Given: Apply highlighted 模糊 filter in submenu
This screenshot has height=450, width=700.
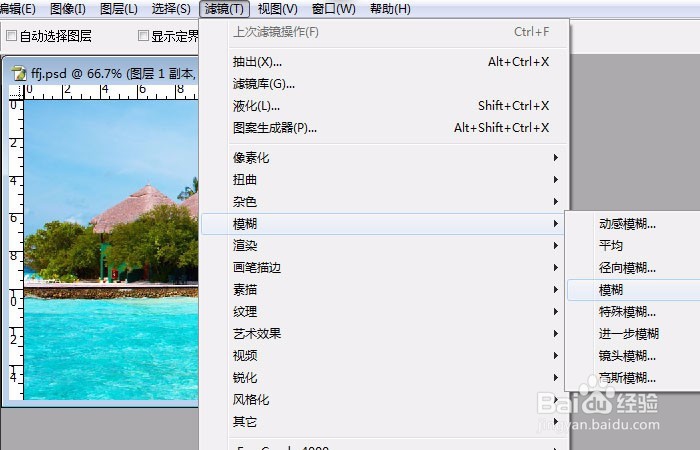Looking at the screenshot, I should tap(633, 290).
